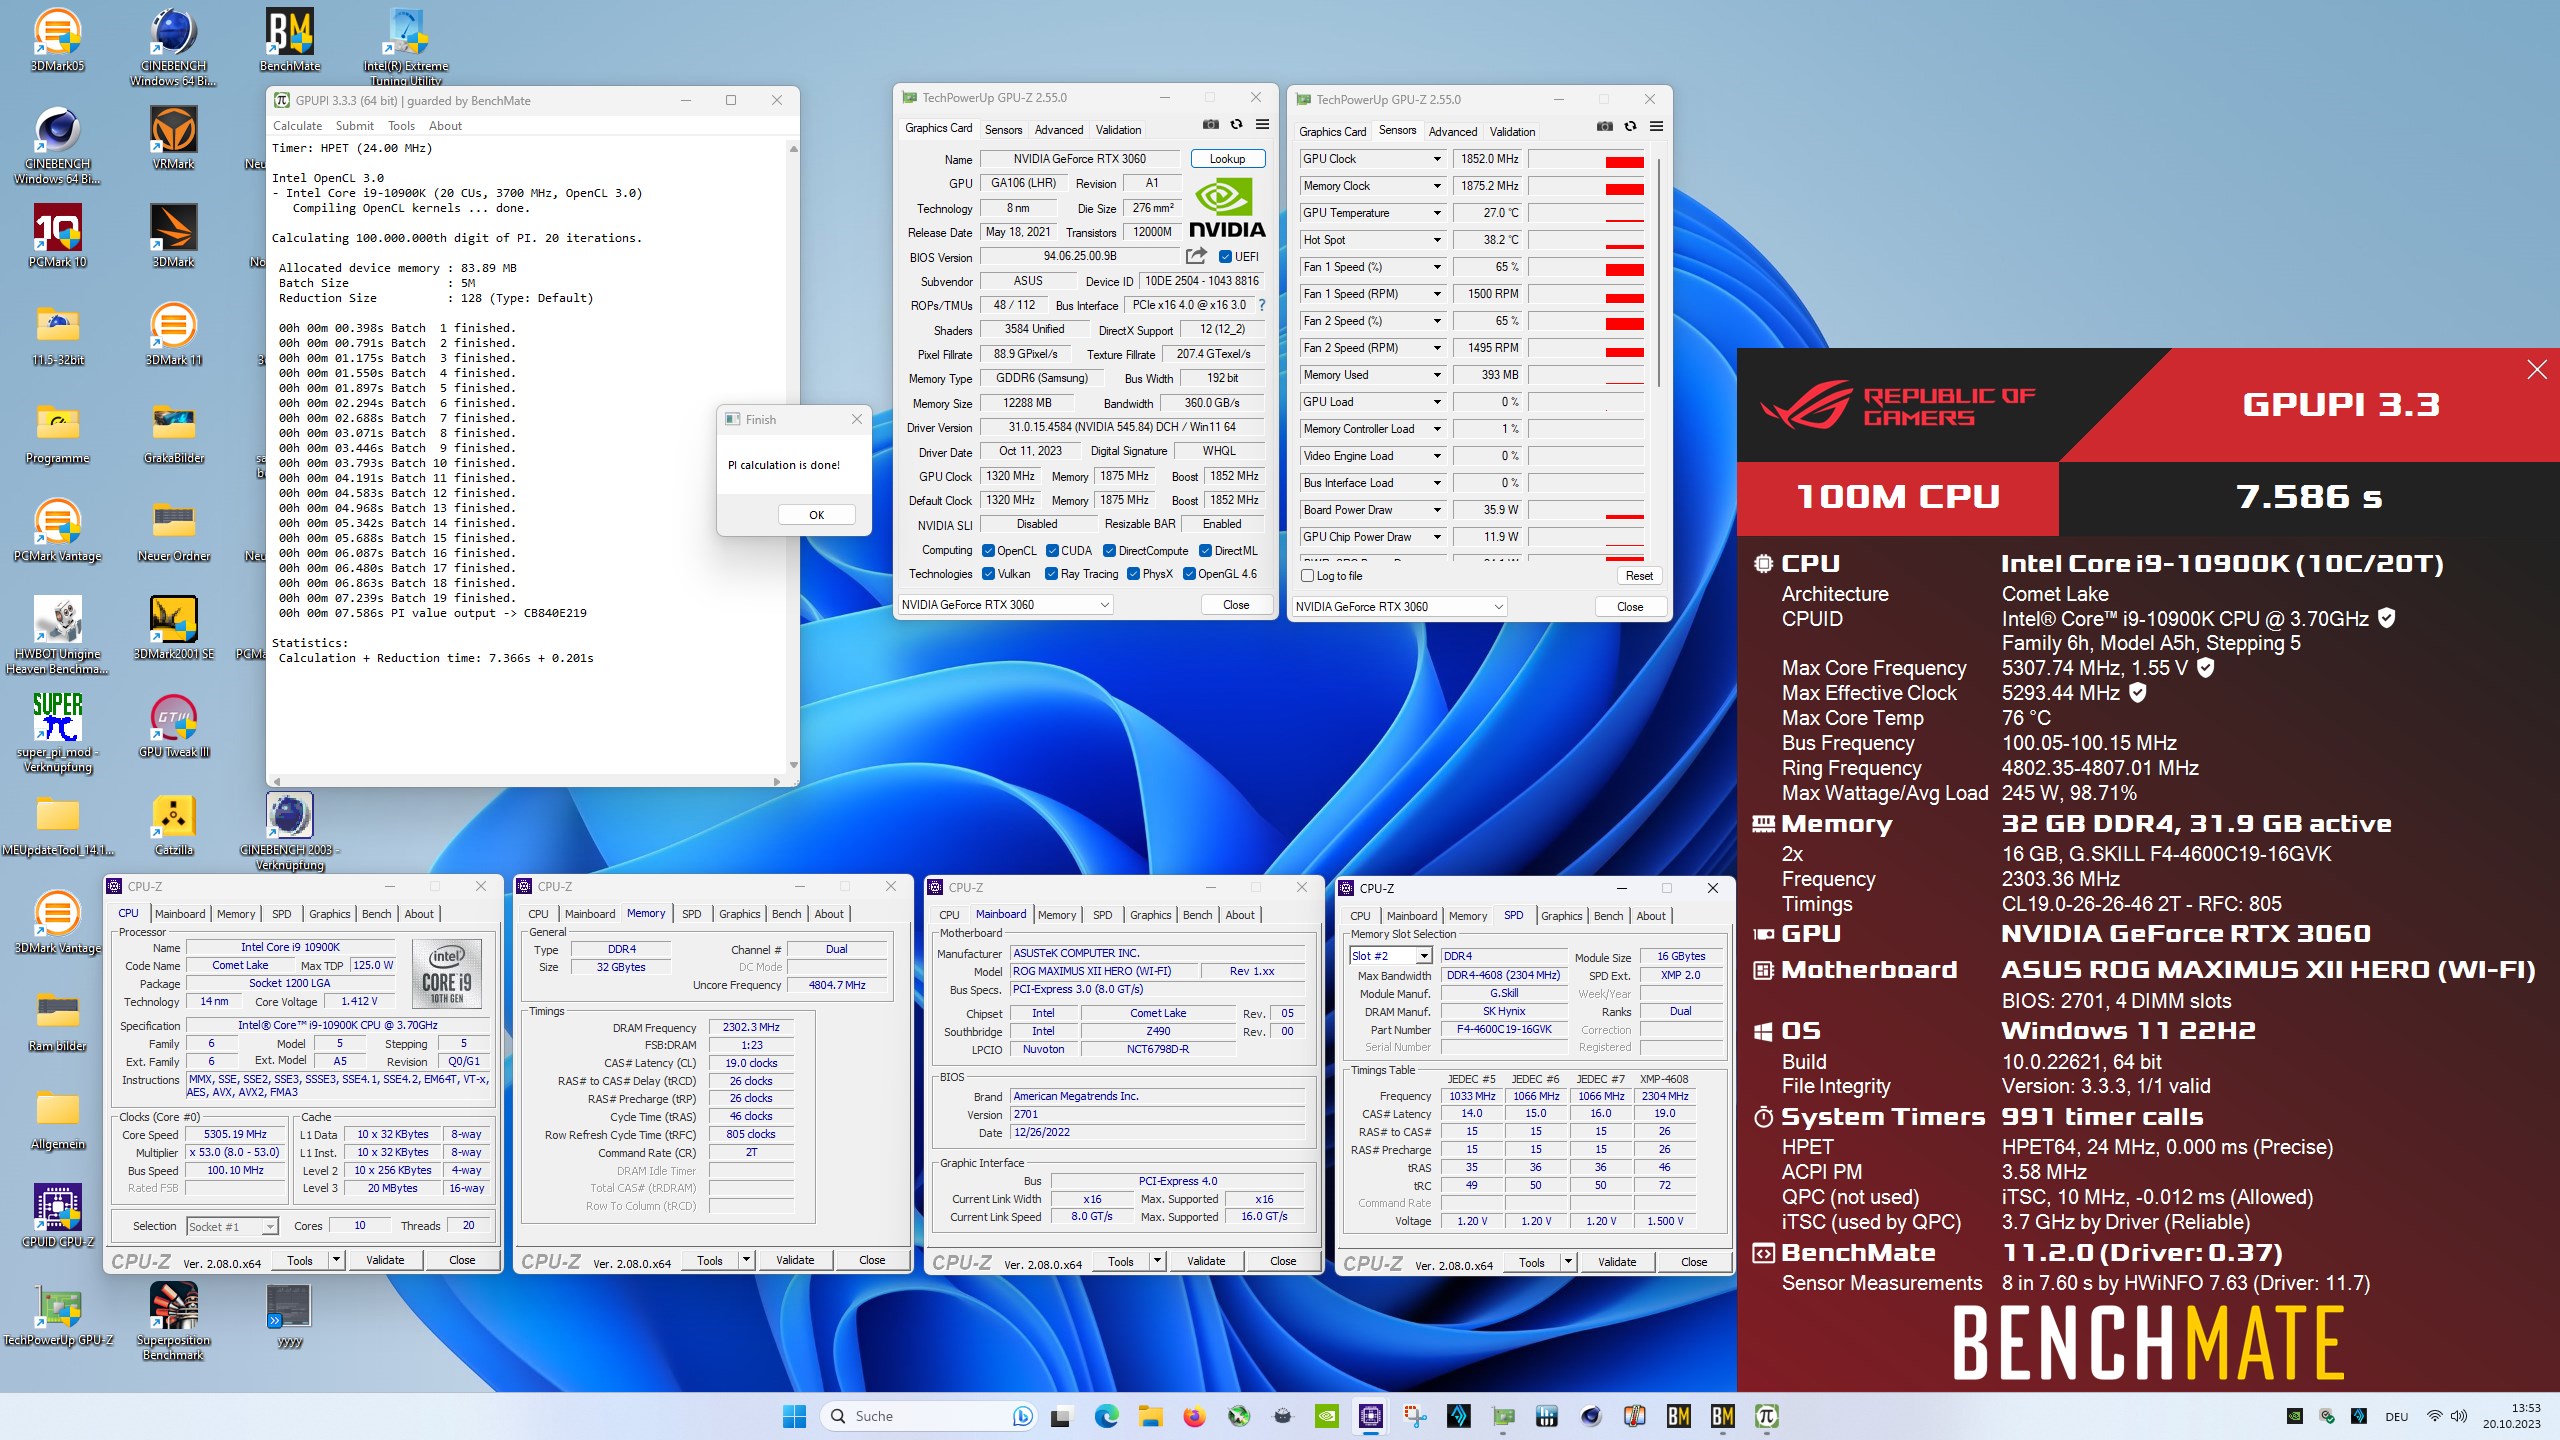Open HWBOT Unigine Heaven Benchmark icon

pyautogui.click(x=58, y=634)
